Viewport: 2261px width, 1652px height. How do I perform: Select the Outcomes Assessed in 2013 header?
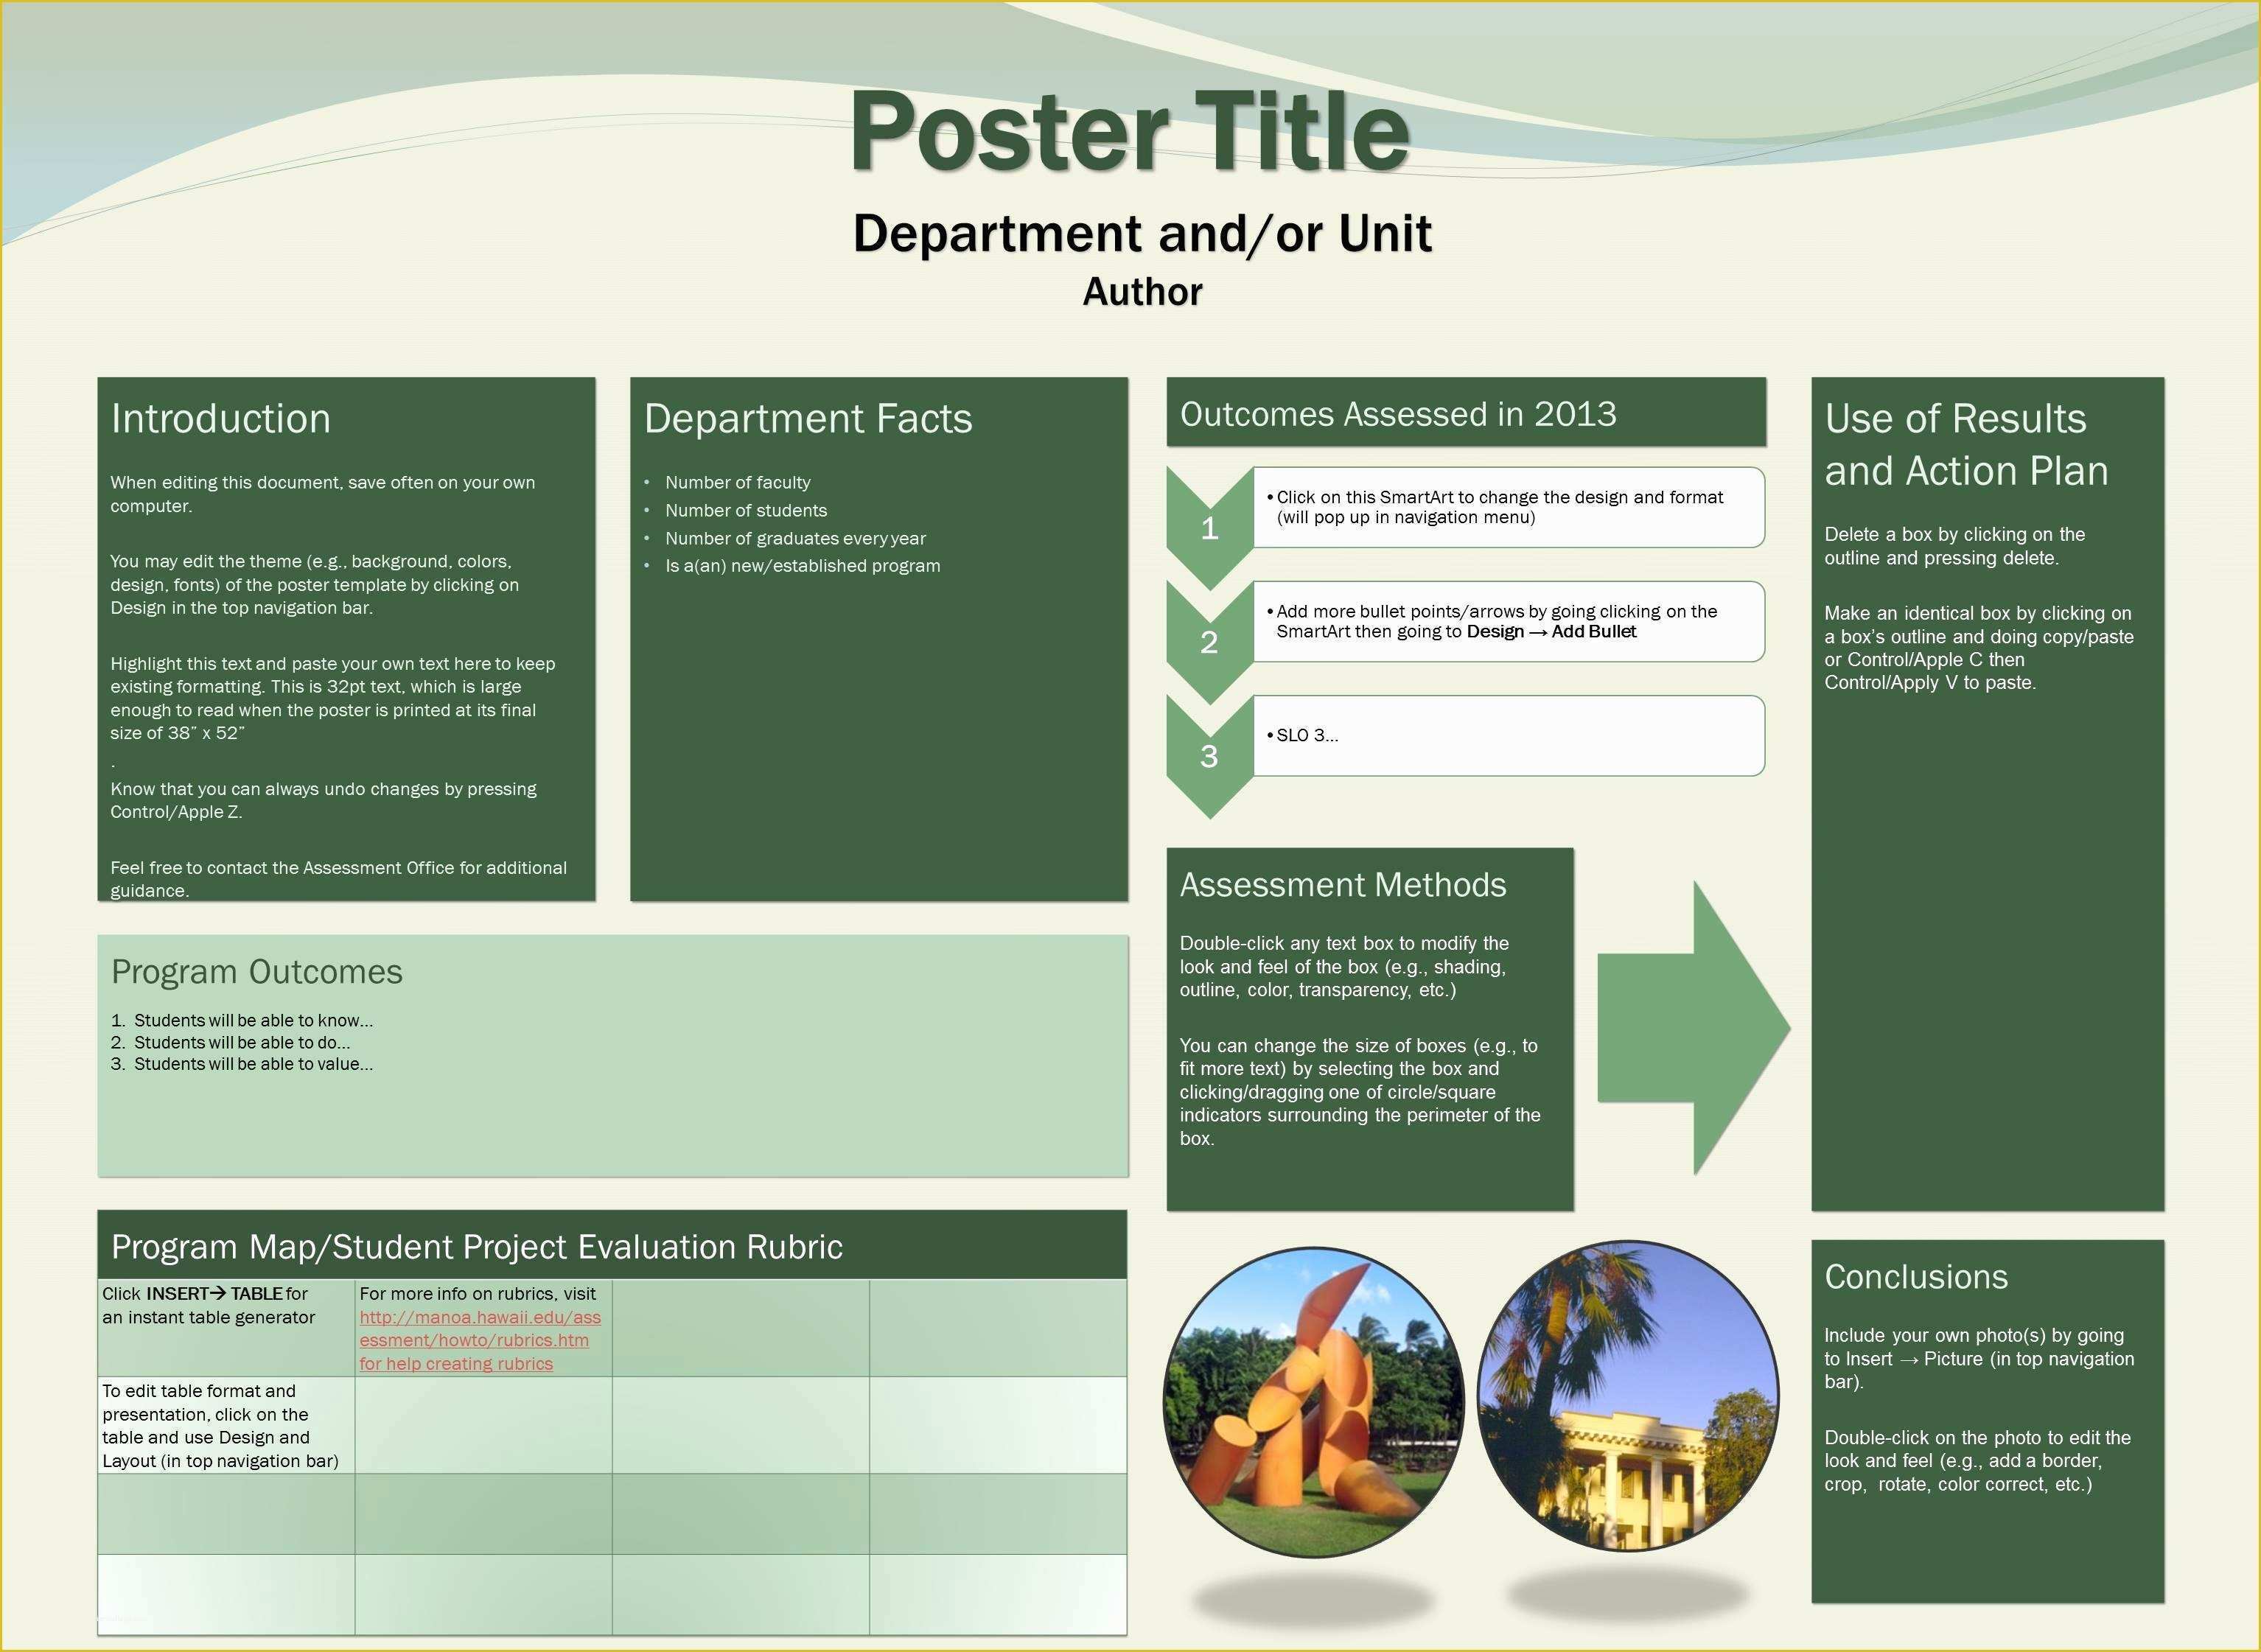(1400, 413)
